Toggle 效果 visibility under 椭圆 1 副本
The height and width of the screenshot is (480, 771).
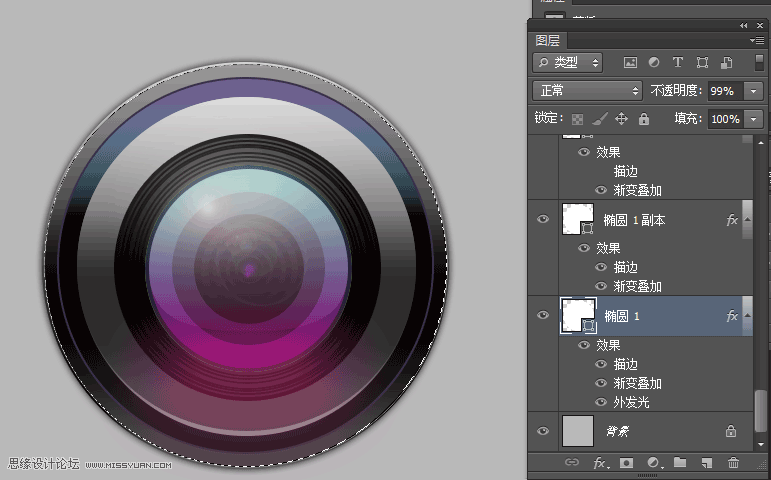[x=584, y=248]
